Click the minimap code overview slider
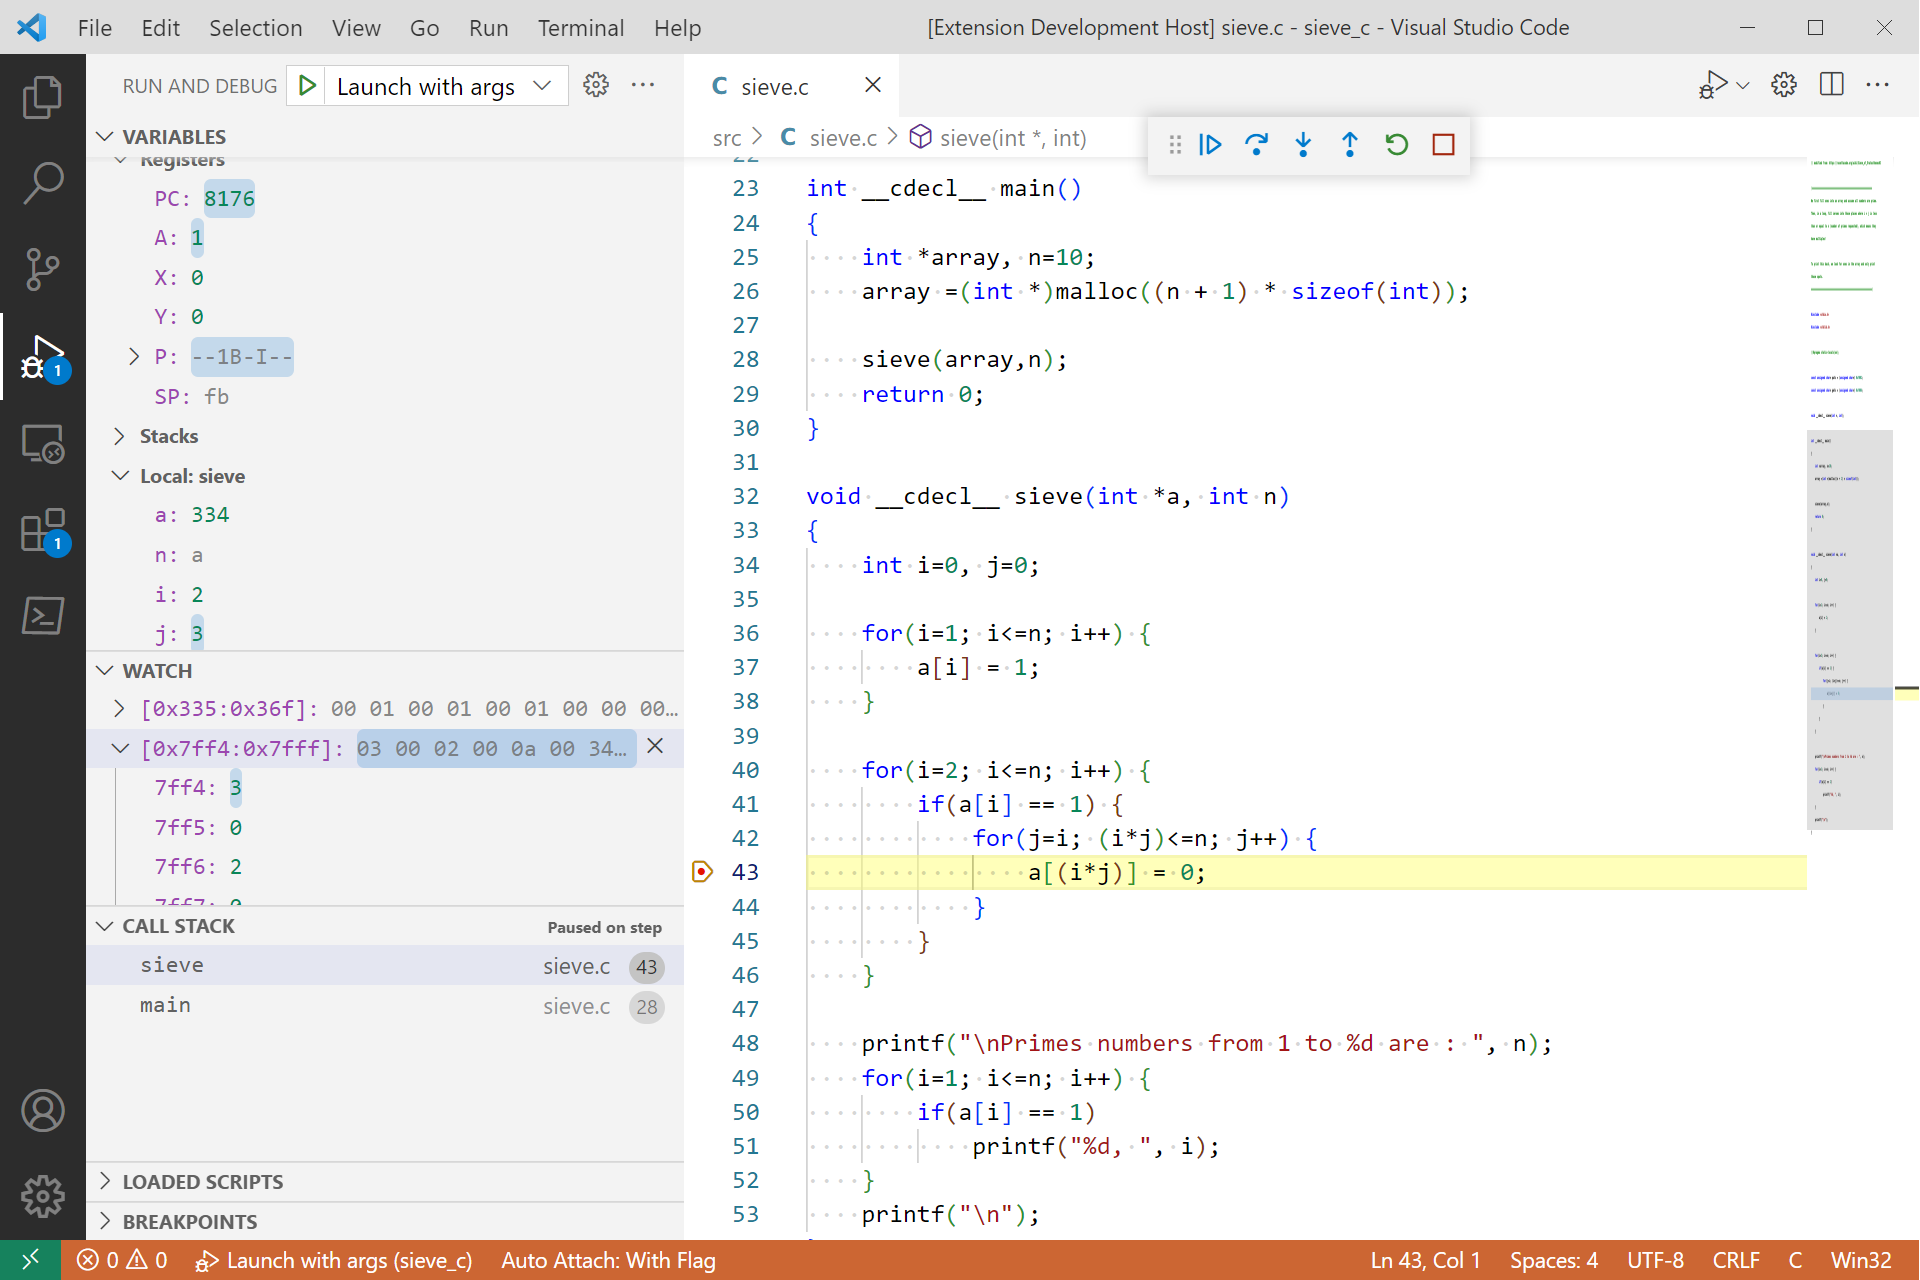The width and height of the screenshot is (1920, 1280). click(1850, 630)
